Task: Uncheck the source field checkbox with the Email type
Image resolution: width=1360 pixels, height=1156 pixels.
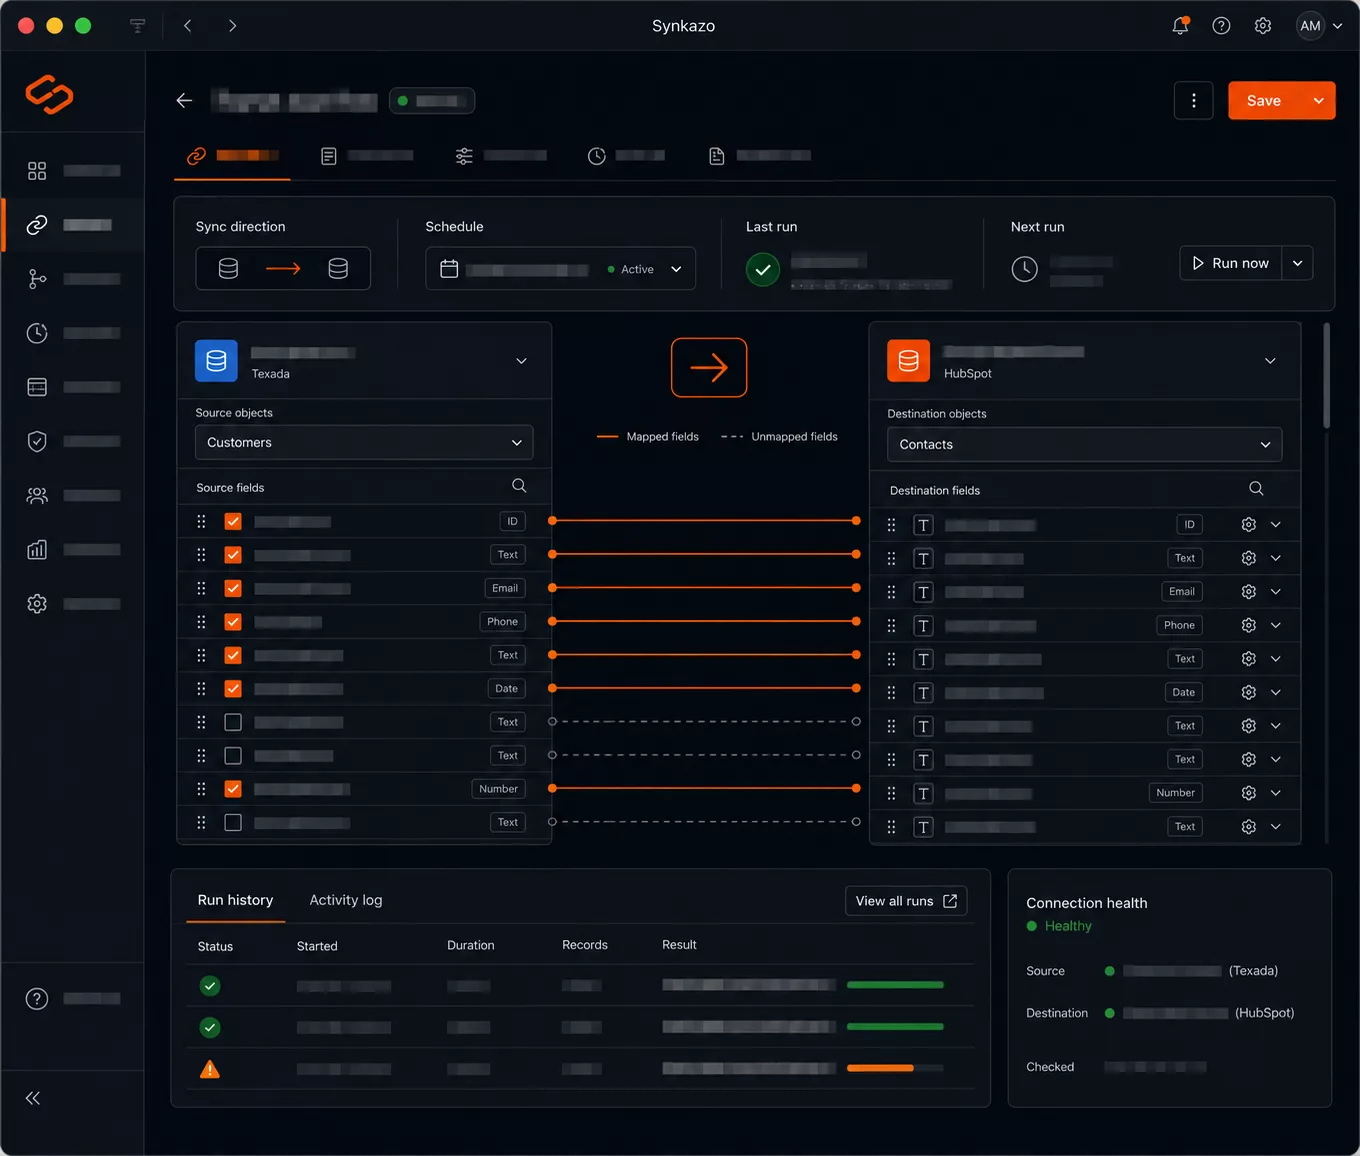Action: (x=233, y=588)
